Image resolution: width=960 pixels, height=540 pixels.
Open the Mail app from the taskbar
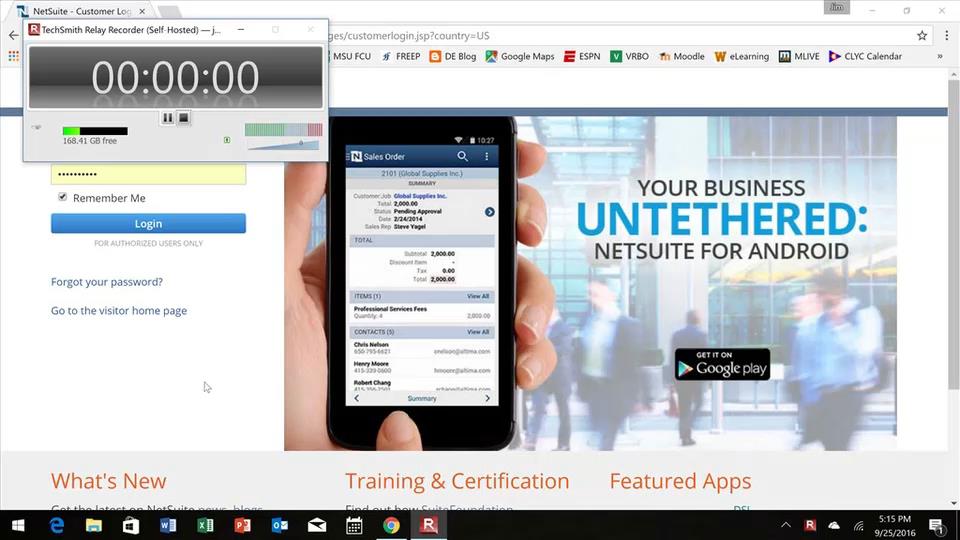click(317, 525)
